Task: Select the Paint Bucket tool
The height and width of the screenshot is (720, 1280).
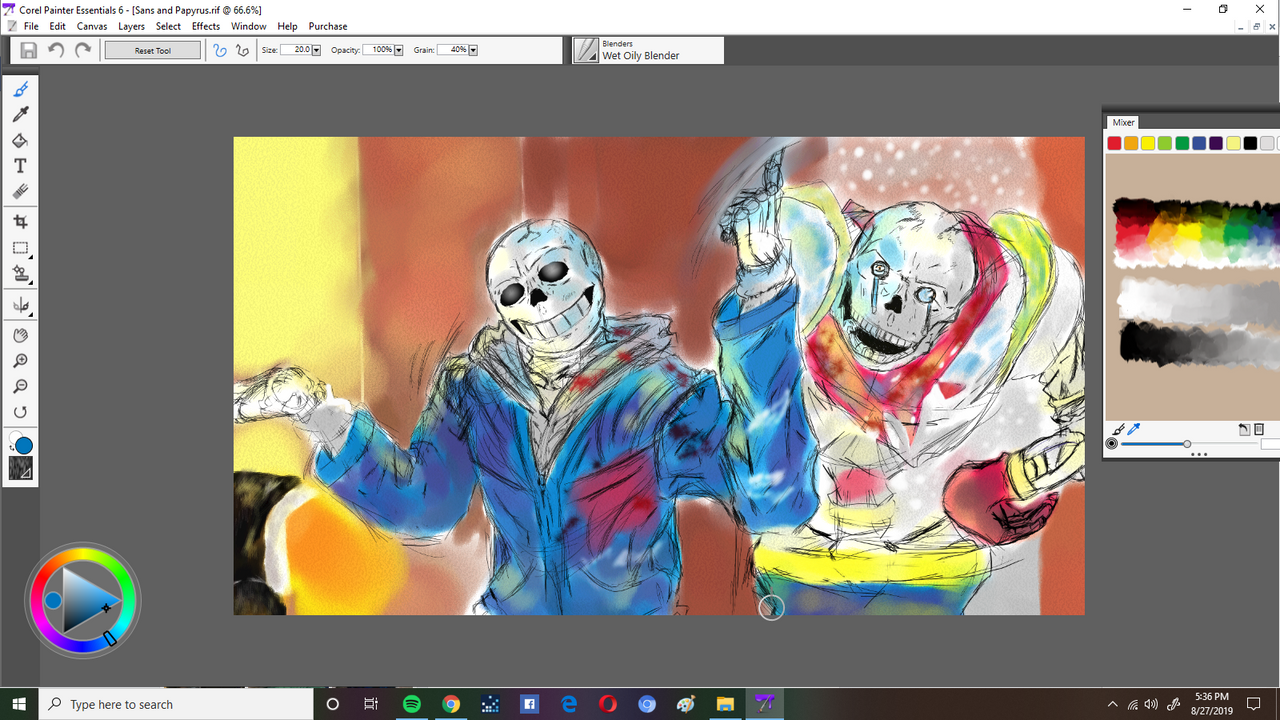Action: click(20, 141)
